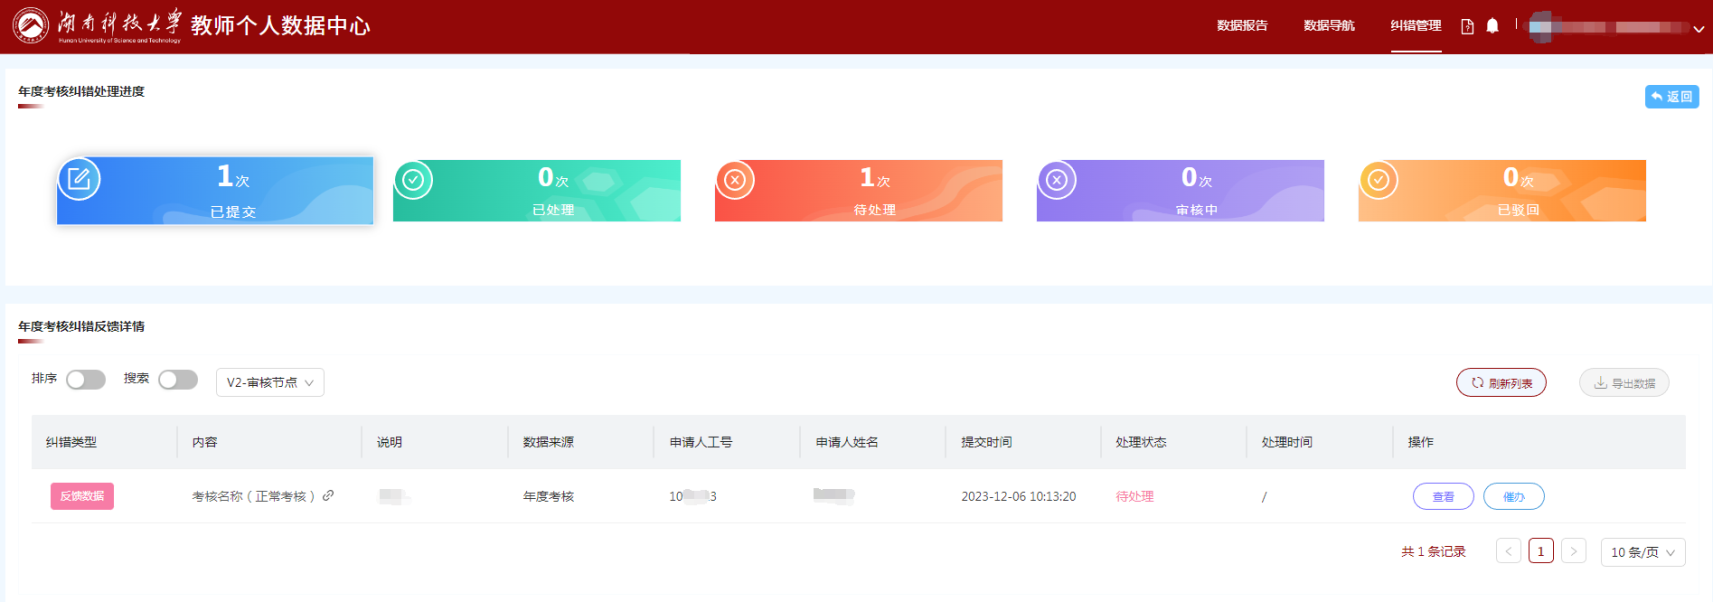Image resolution: width=1713 pixels, height=602 pixels.
Task: Click the link icon beside 考核名称
Action: click(x=328, y=496)
